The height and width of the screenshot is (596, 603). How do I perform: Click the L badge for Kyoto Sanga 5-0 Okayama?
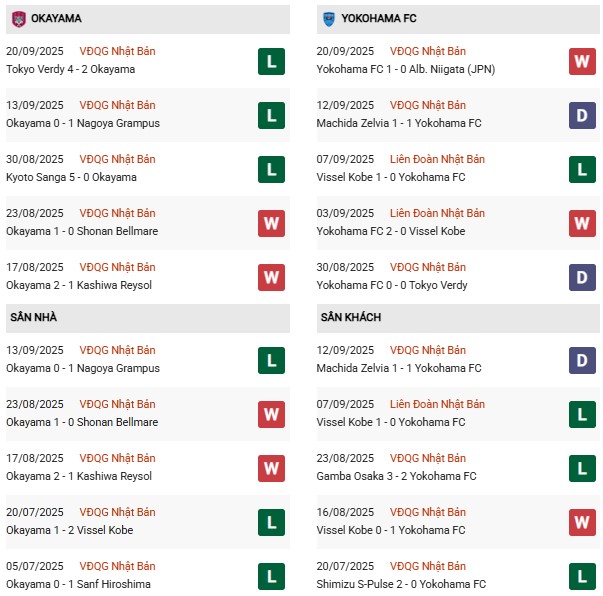[x=272, y=169]
